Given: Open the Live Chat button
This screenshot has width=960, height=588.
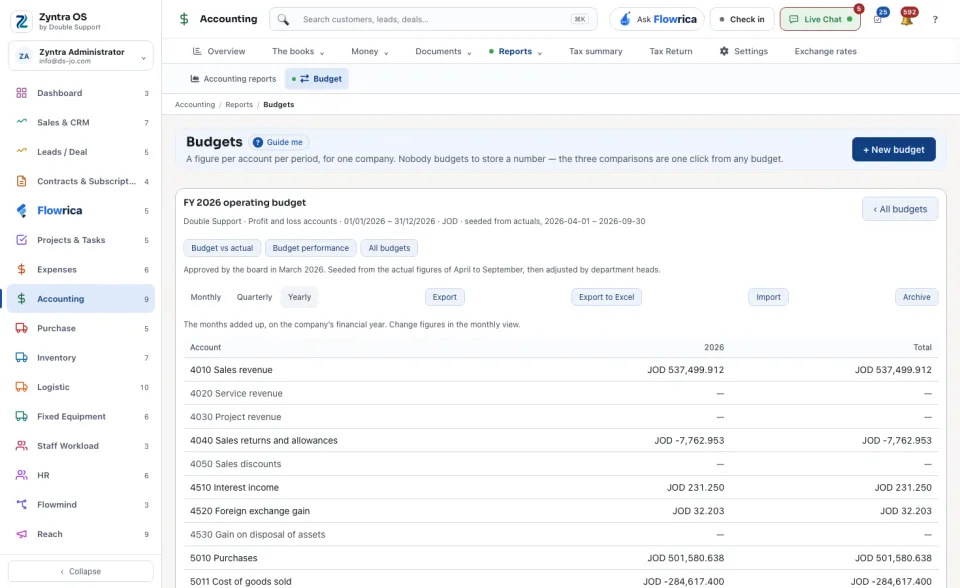Looking at the screenshot, I should coord(820,20).
